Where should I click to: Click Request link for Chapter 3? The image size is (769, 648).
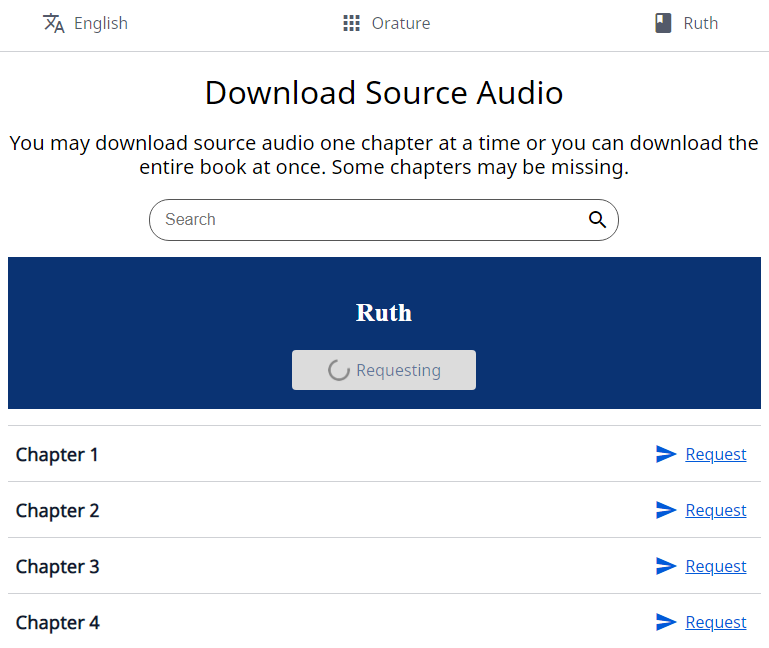tap(716, 566)
